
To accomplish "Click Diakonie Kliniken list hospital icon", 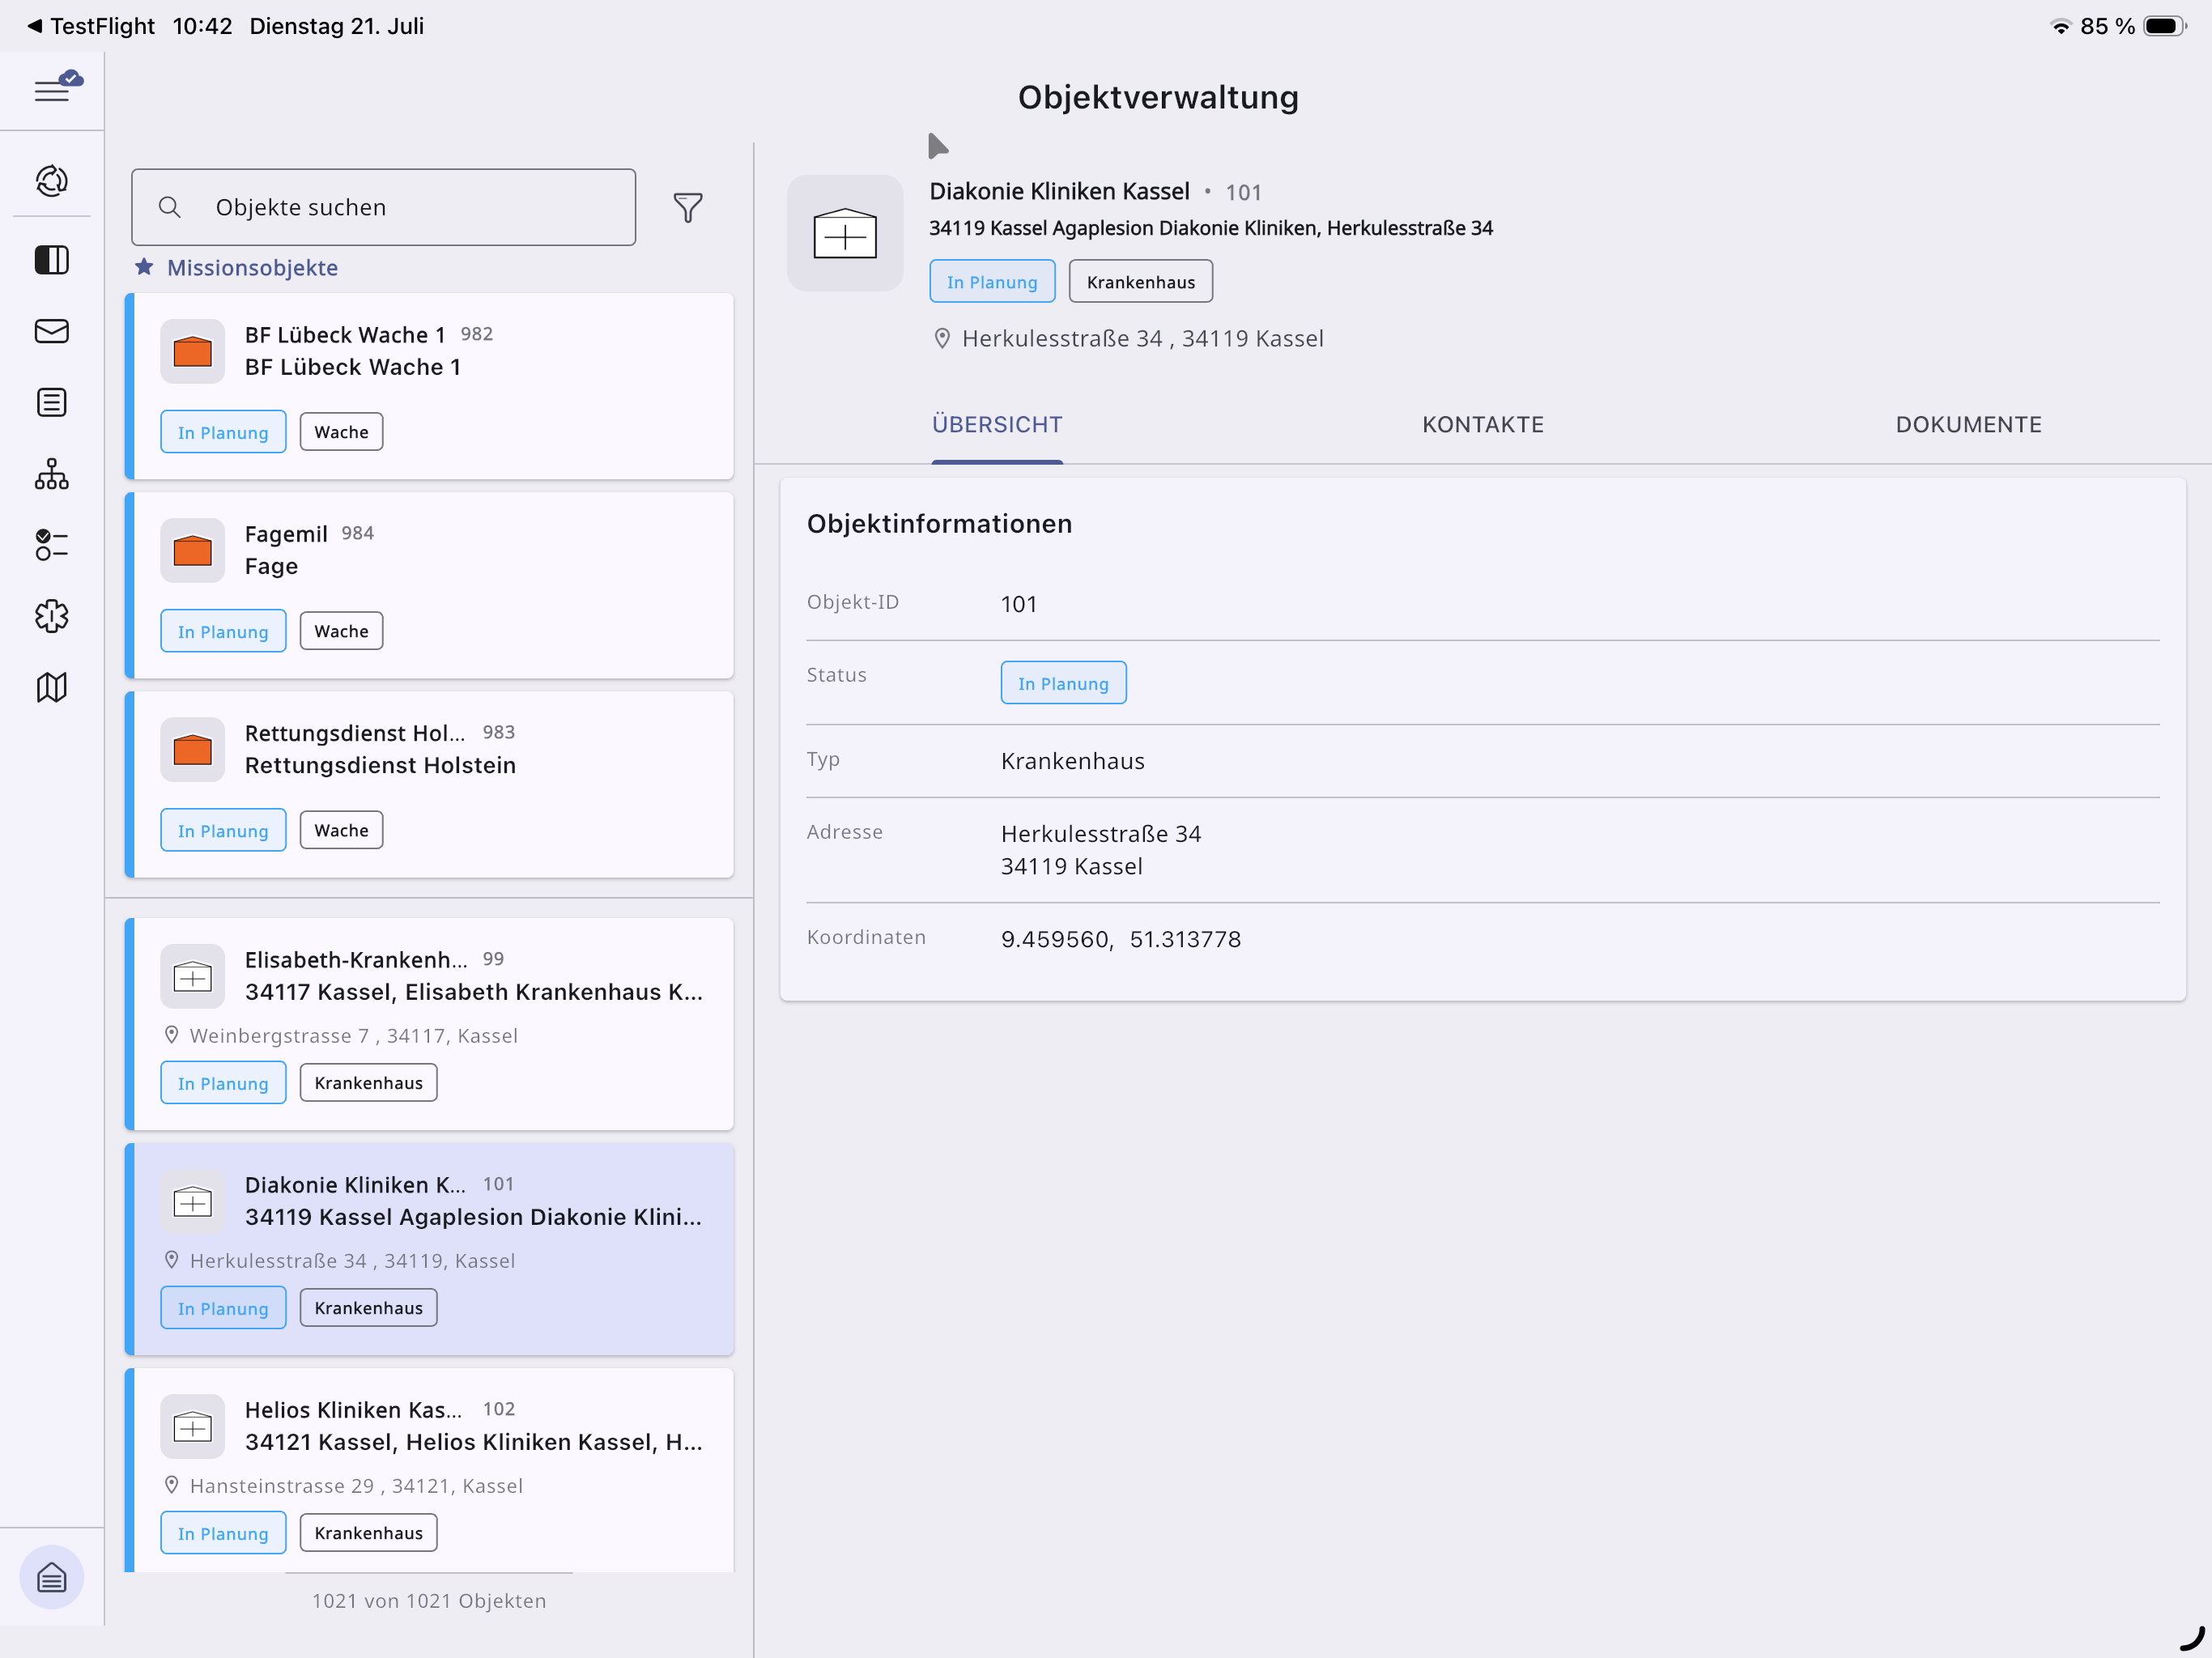I will 193,1201.
